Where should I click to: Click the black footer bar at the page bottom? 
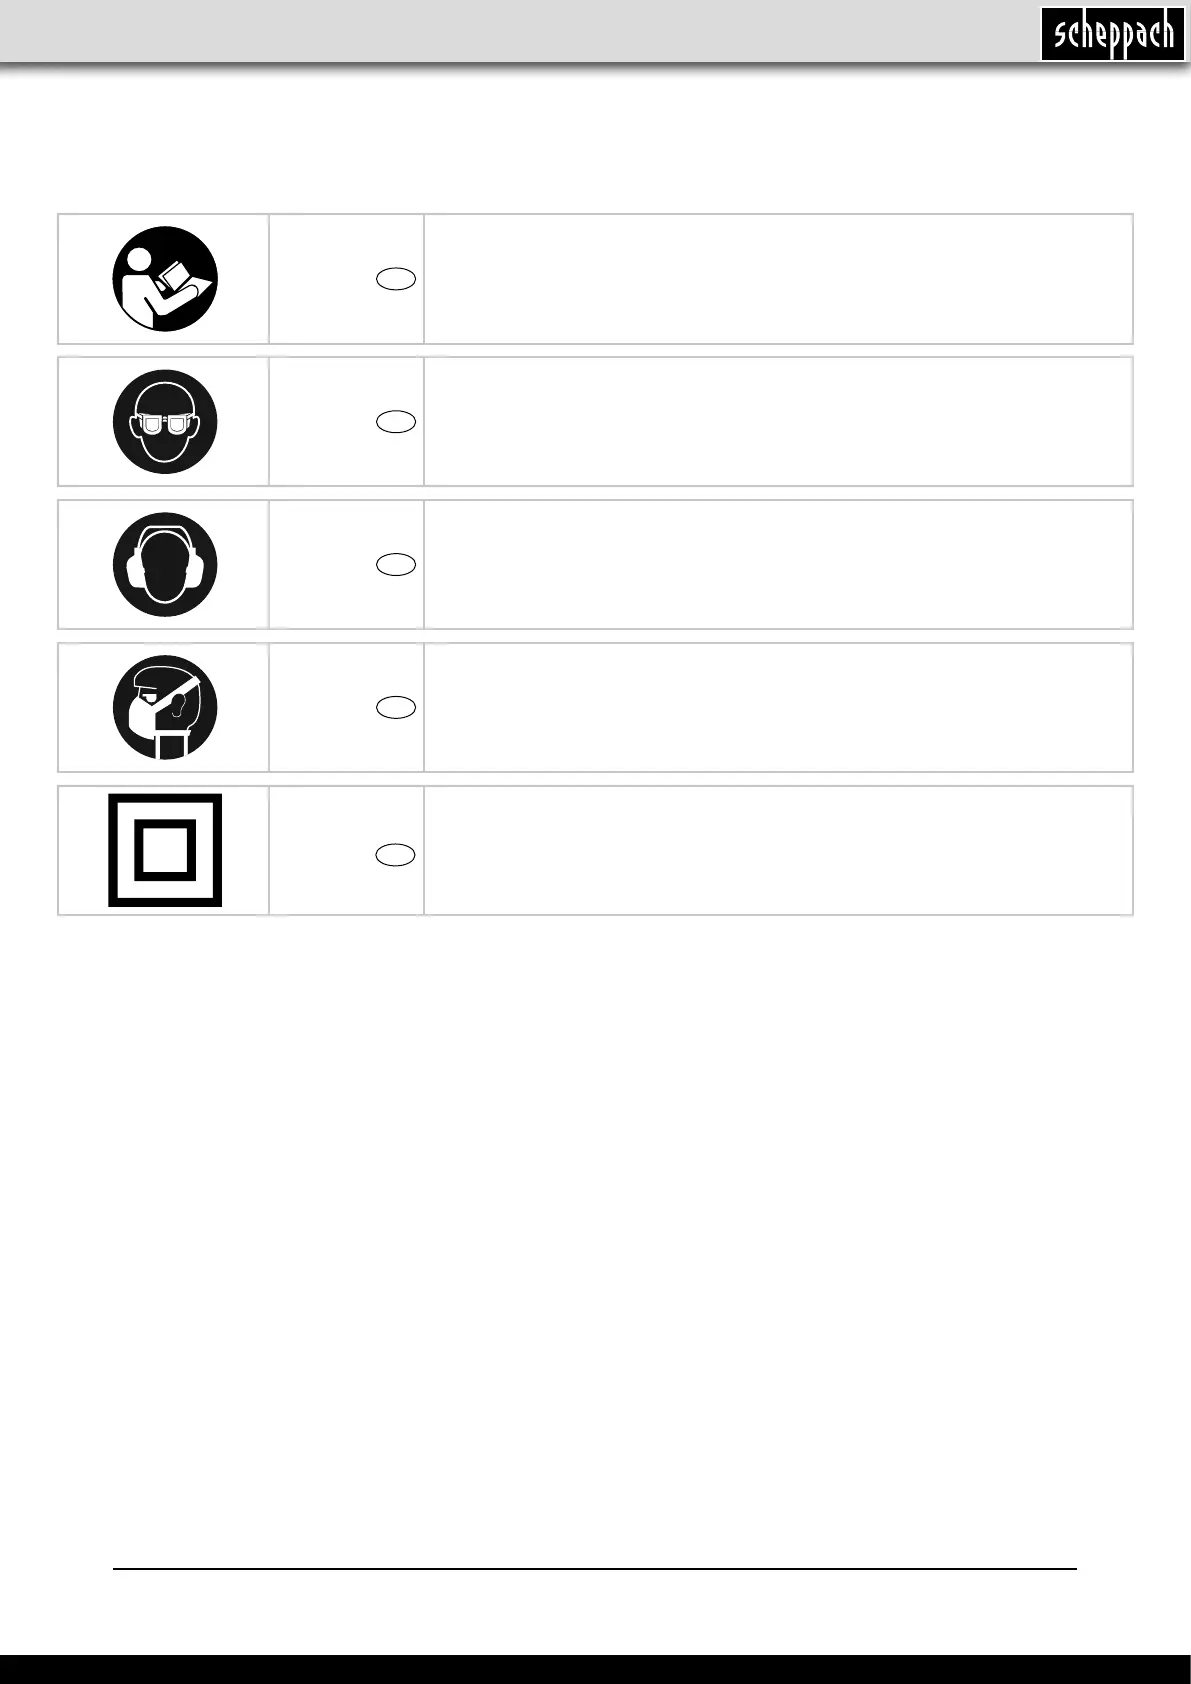point(595,1669)
